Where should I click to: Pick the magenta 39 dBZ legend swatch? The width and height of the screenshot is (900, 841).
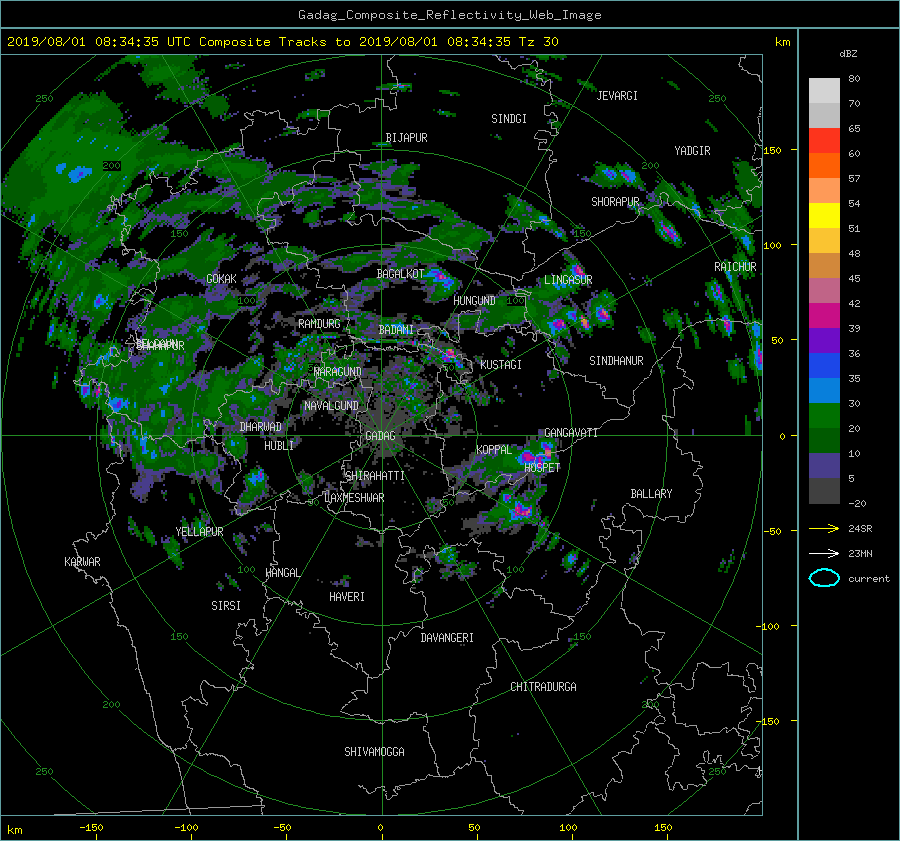pyautogui.click(x=824, y=316)
